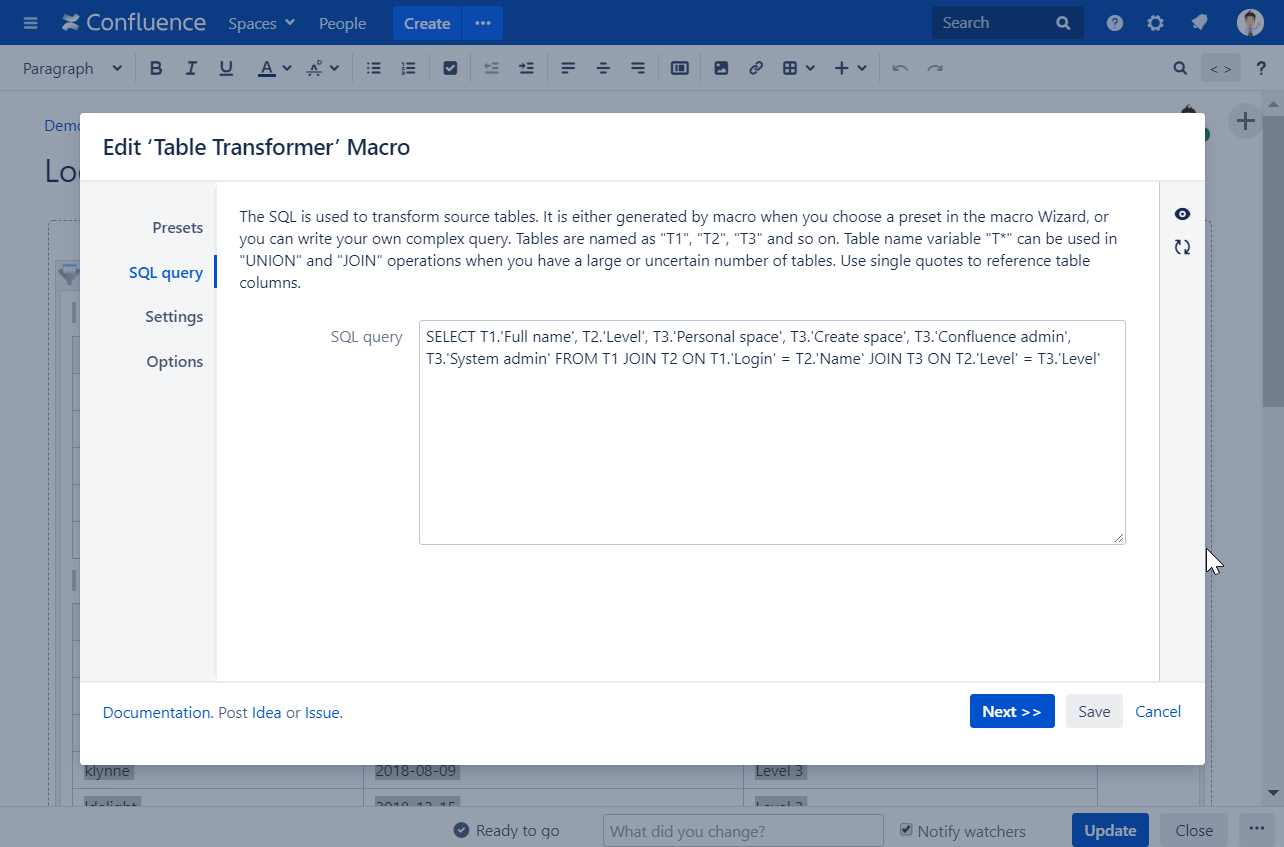Click the notifications icon in header
Viewport: 1284px width, 847px height.
(x=1199, y=23)
